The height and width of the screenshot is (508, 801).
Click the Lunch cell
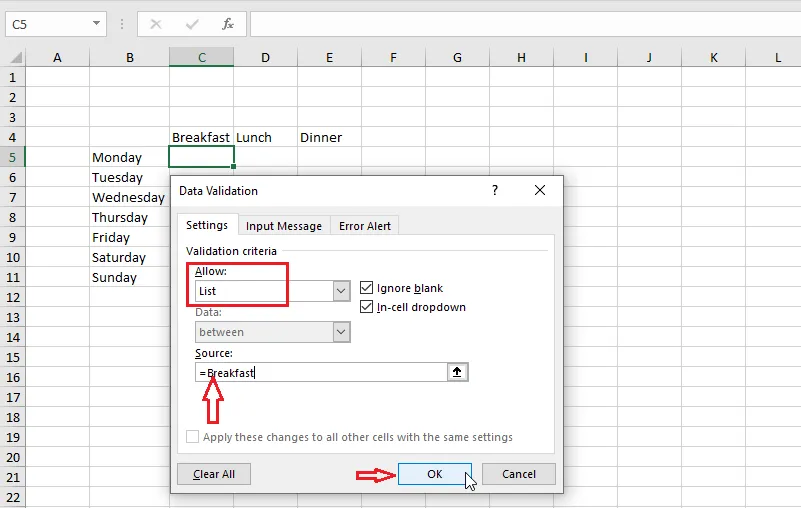(x=266, y=137)
